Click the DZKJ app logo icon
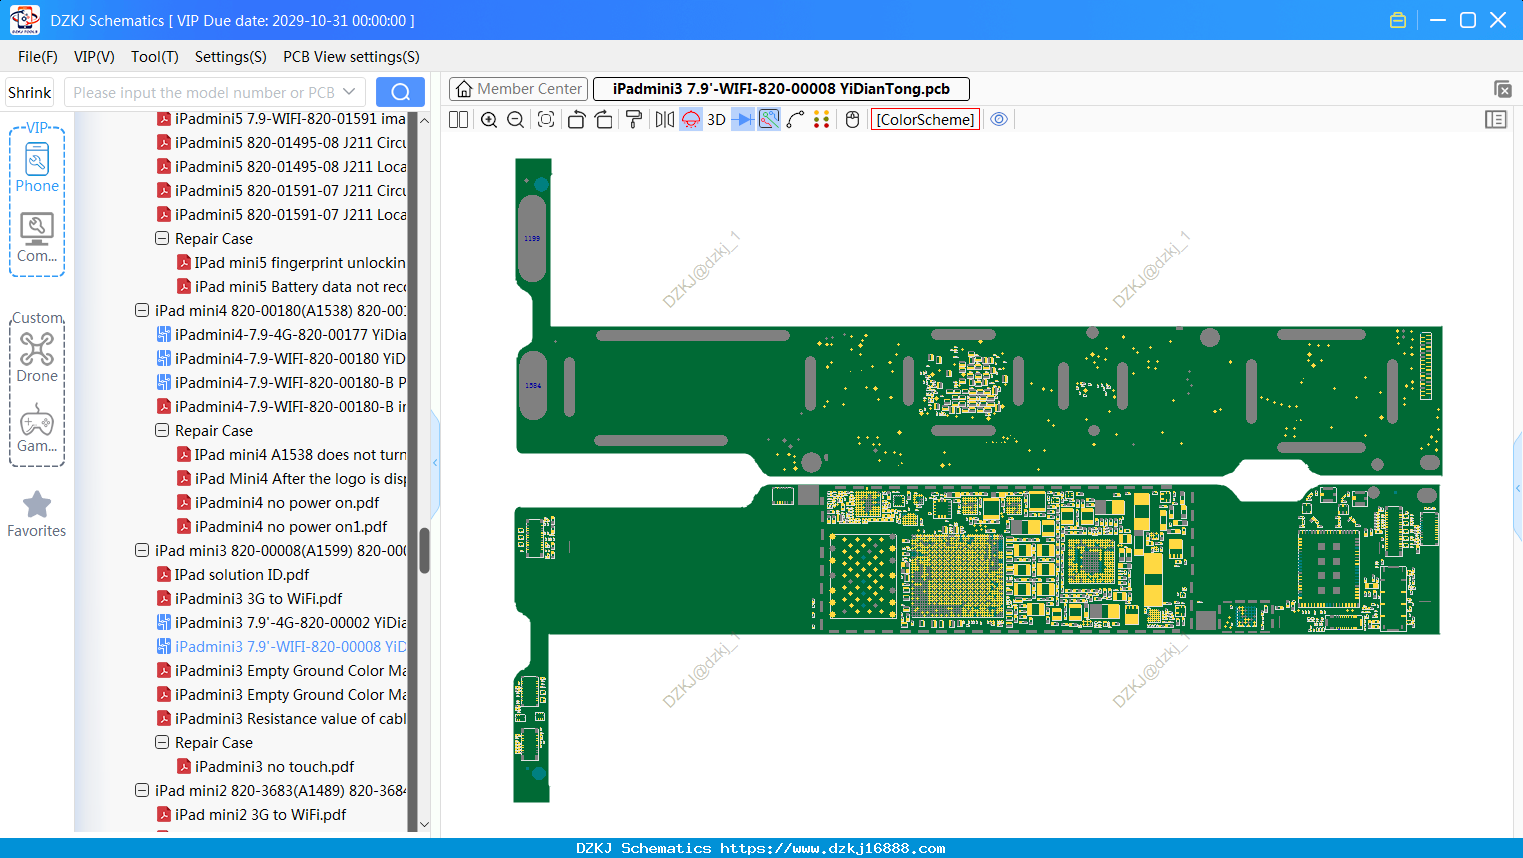The image size is (1523, 858). pyautogui.click(x=24, y=20)
